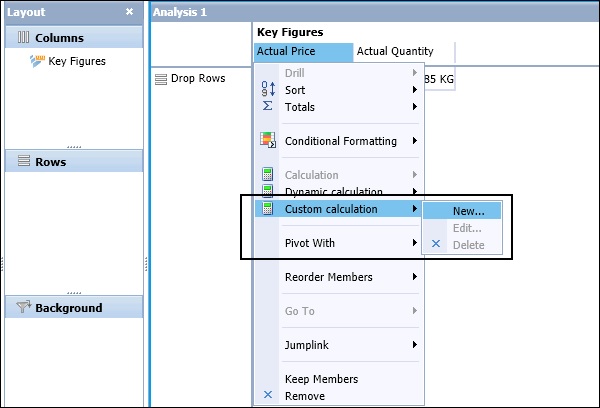Click the Background filter funnel icon
This screenshot has width=600, height=408.
click(x=24, y=308)
